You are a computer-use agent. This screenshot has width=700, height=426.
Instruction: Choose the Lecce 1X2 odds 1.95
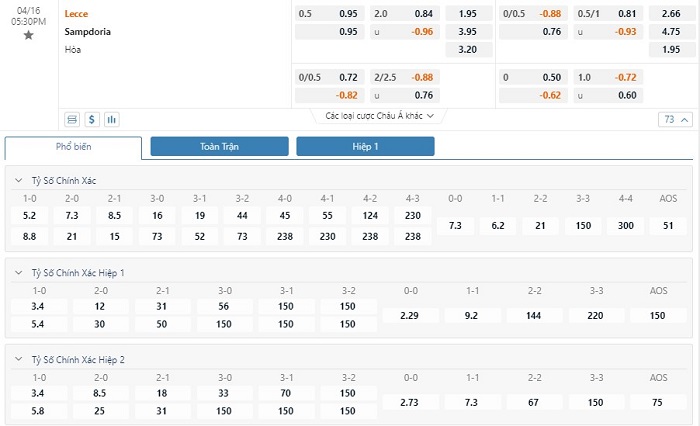coord(468,14)
